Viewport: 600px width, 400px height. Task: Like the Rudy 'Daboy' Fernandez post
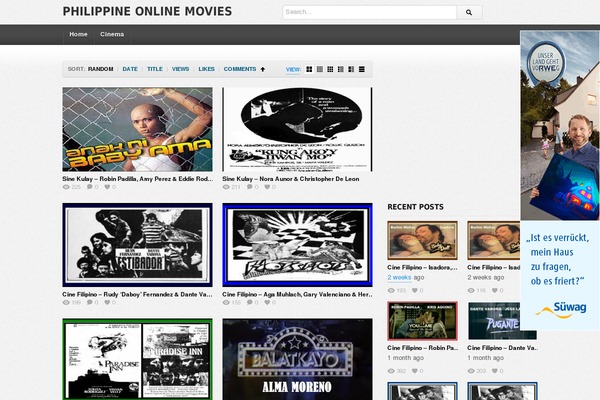point(108,302)
